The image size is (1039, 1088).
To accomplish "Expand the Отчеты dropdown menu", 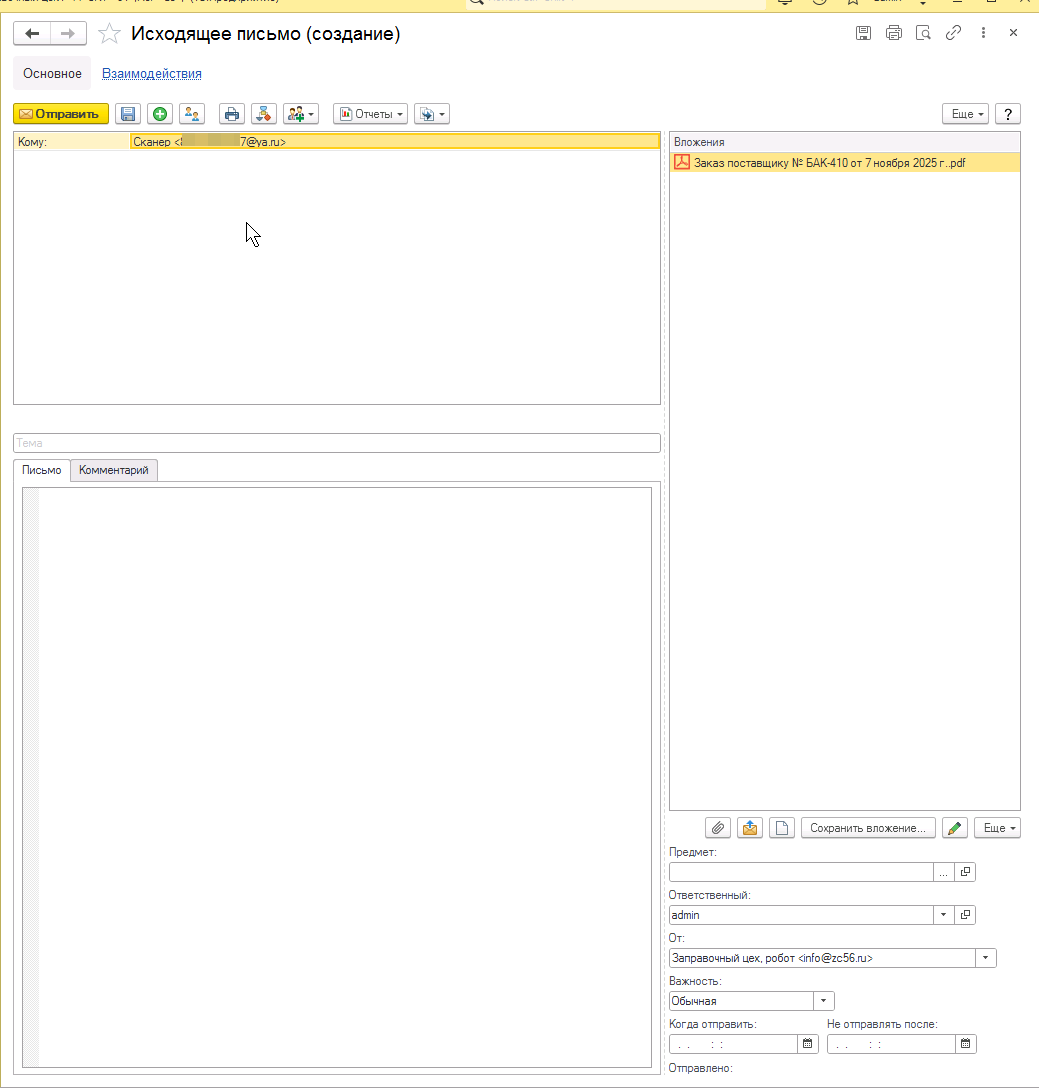I will pos(370,114).
